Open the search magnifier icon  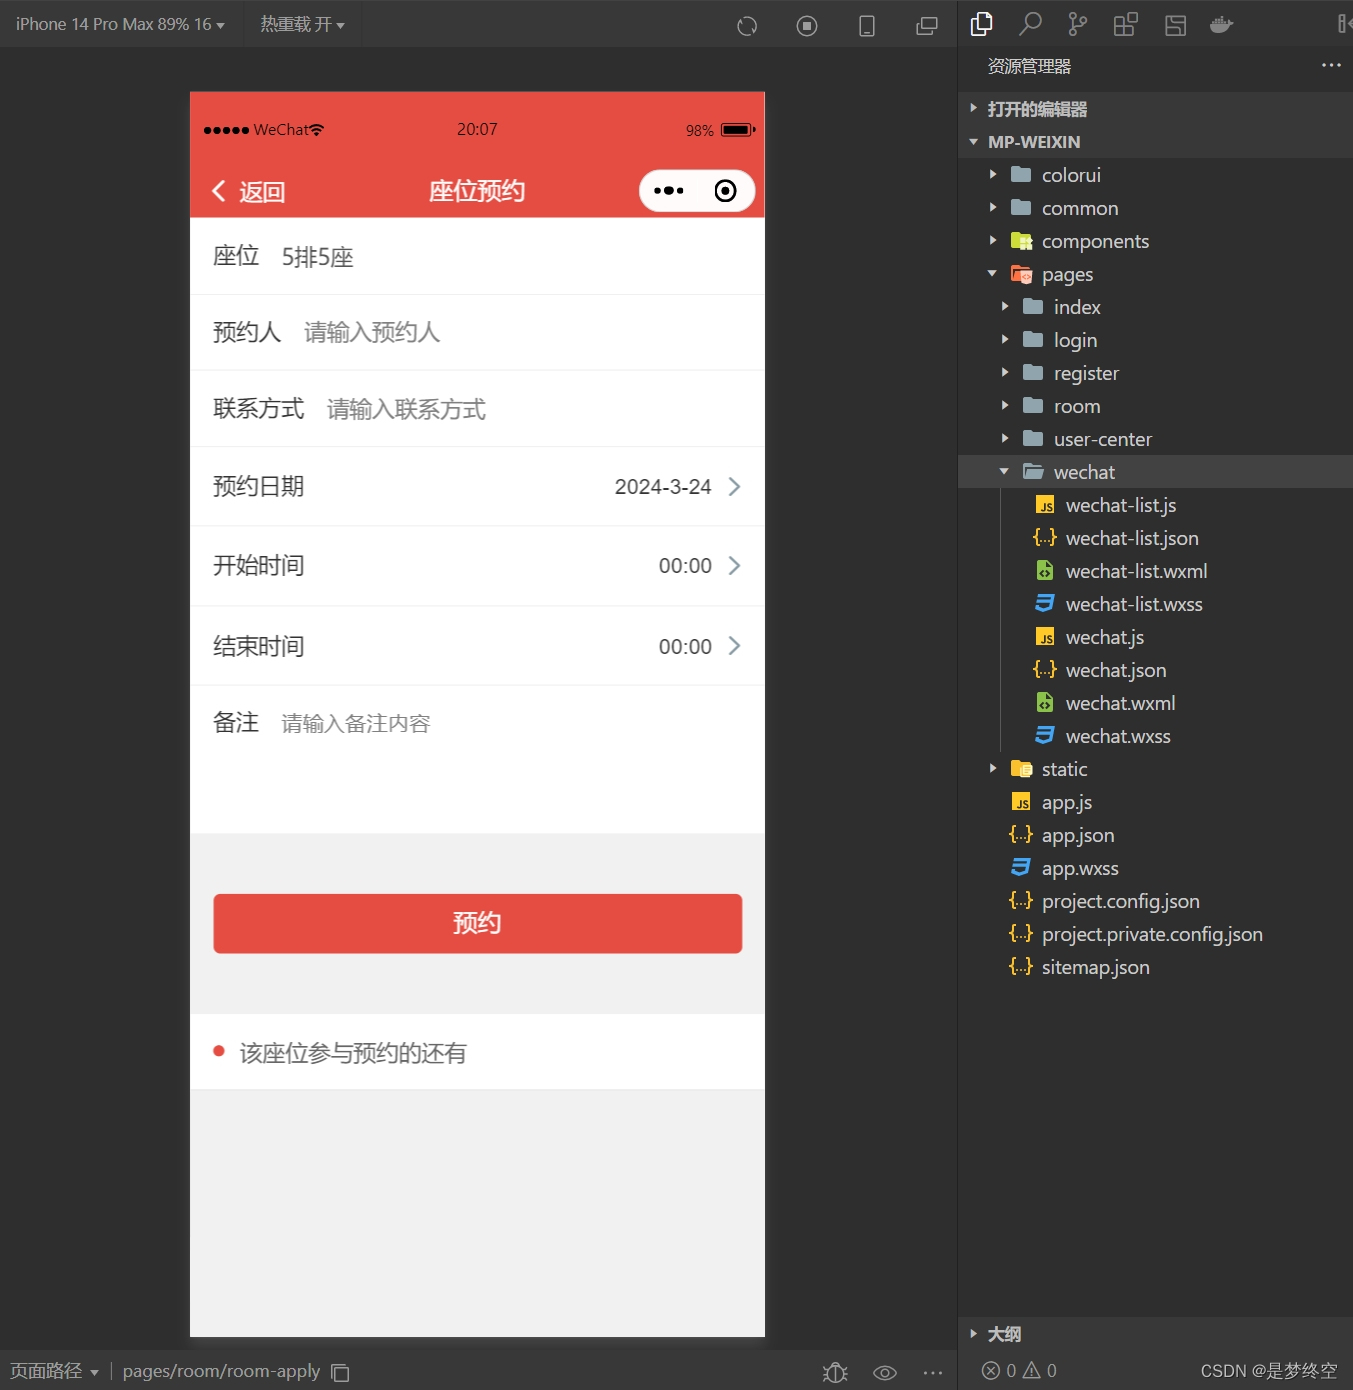coord(1030,24)
